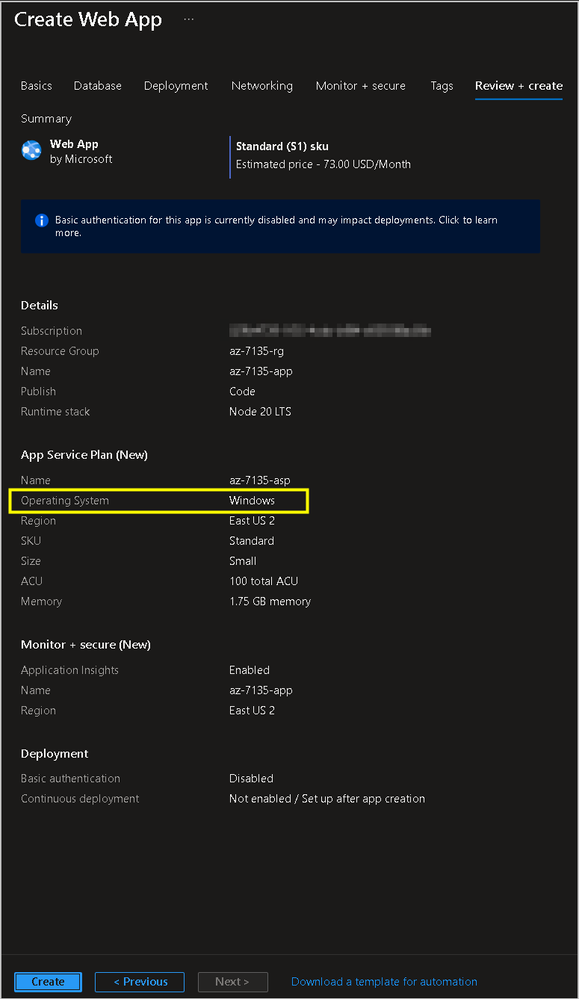
Task: Click the highlighted Windows operating system value
Action: click(x=252, y=501)
